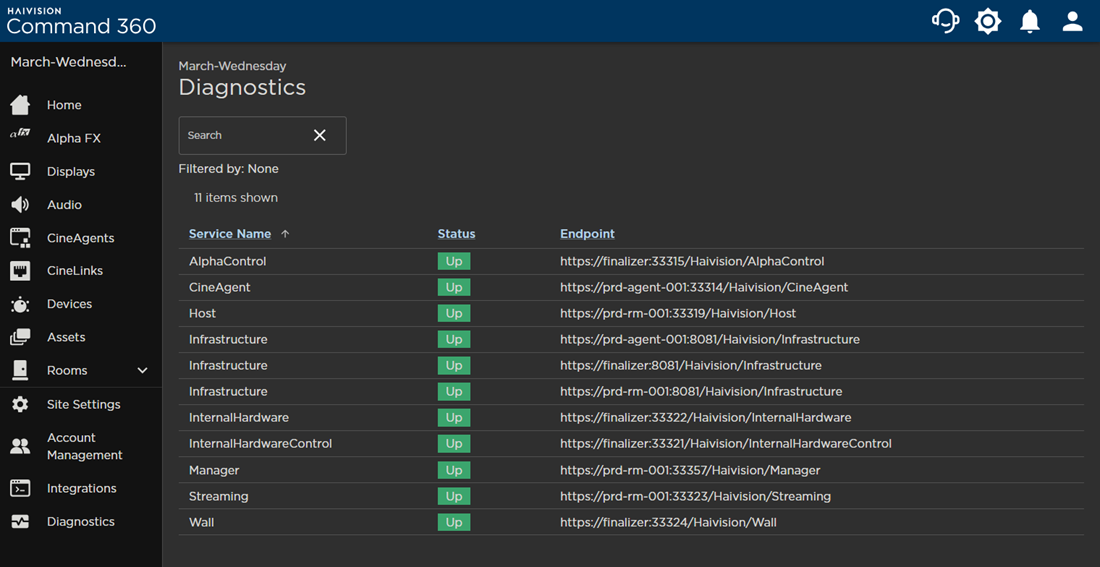Click the CineAgents sidebar icon

(20, 238)
